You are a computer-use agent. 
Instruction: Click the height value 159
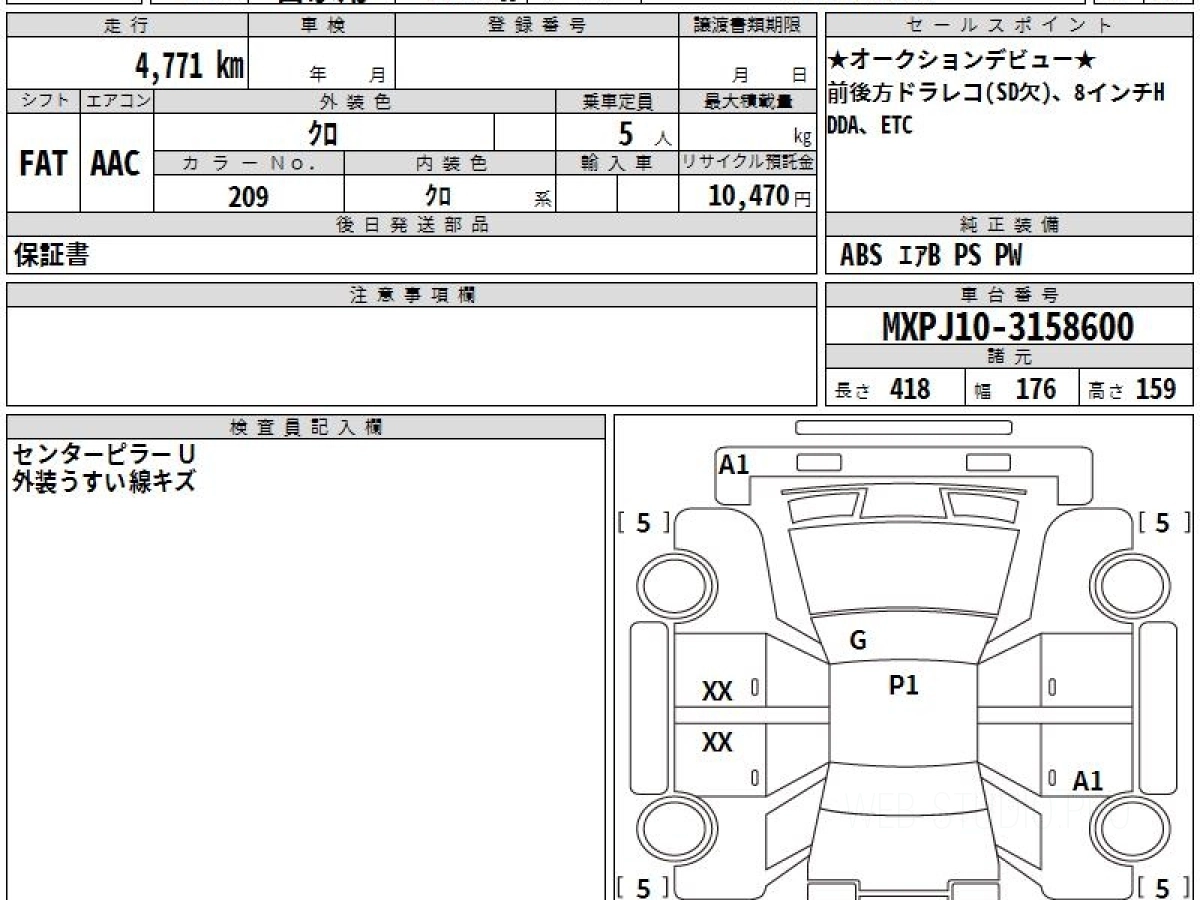(1155, 389)
